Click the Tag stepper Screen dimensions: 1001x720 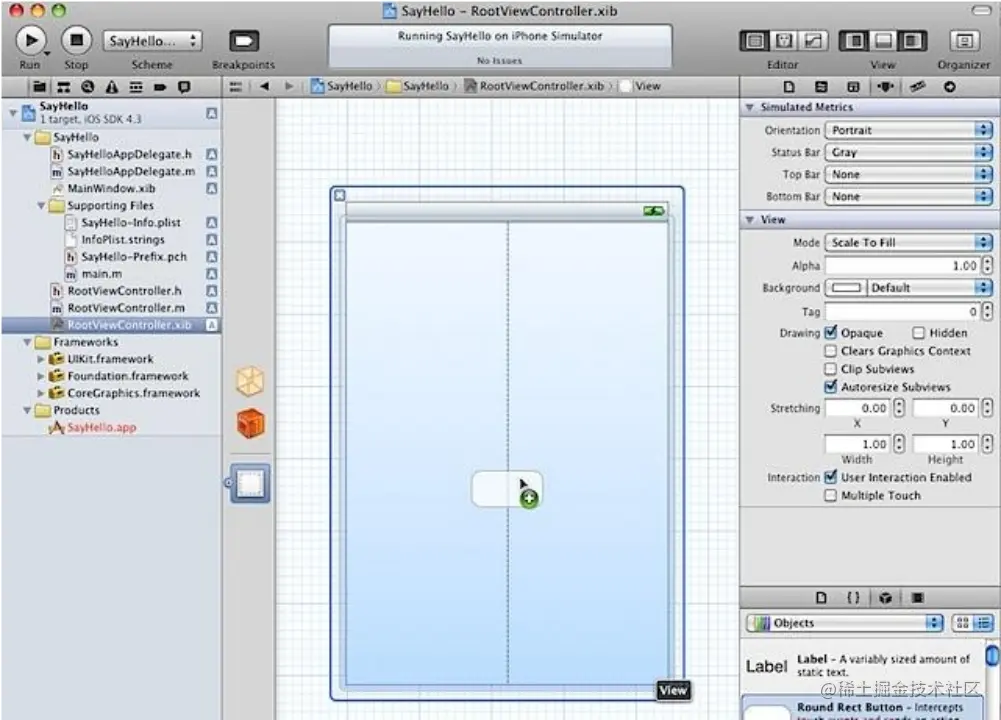987,311
